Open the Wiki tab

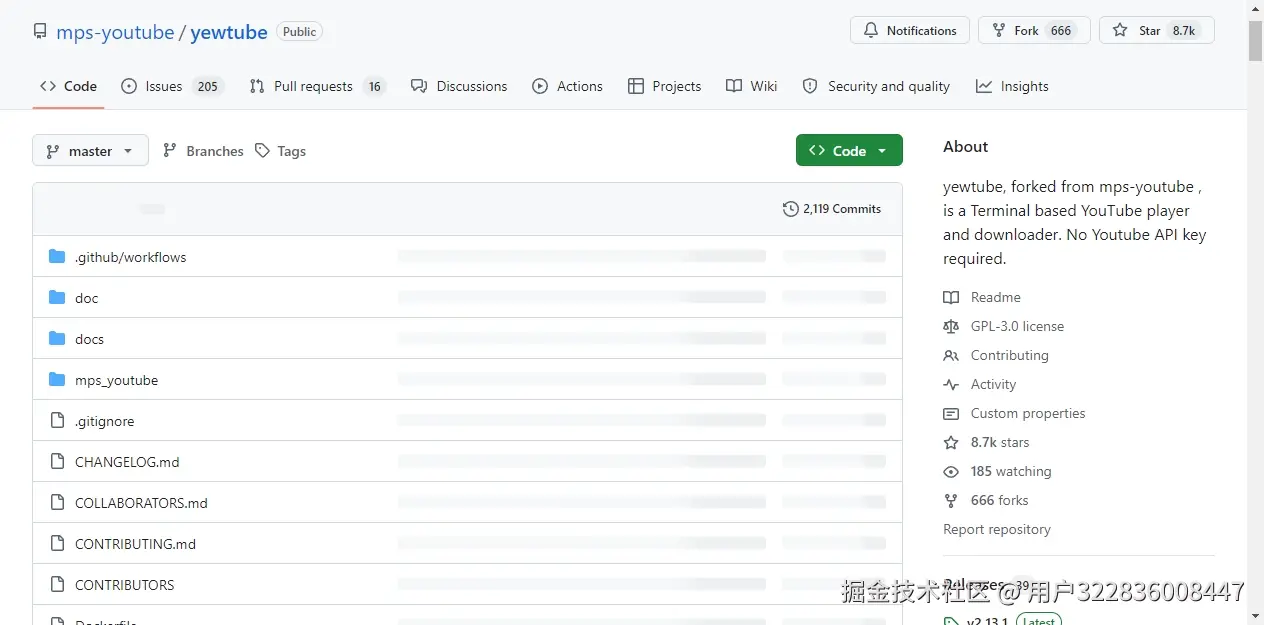[752, 86]
